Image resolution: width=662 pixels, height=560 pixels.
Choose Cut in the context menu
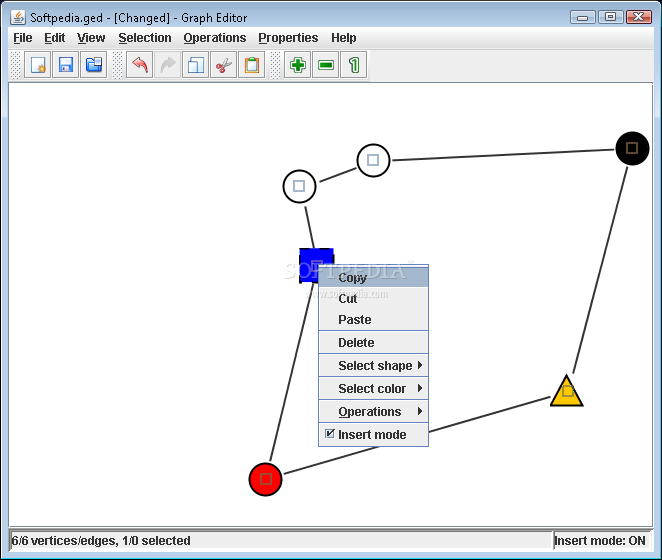[x=374, y=299]
